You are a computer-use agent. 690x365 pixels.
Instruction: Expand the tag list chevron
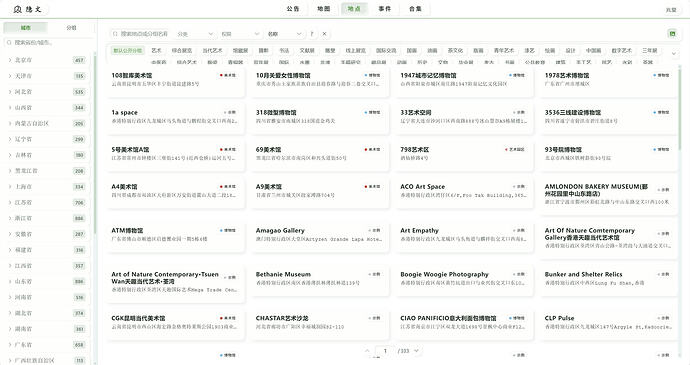point(674,54)
